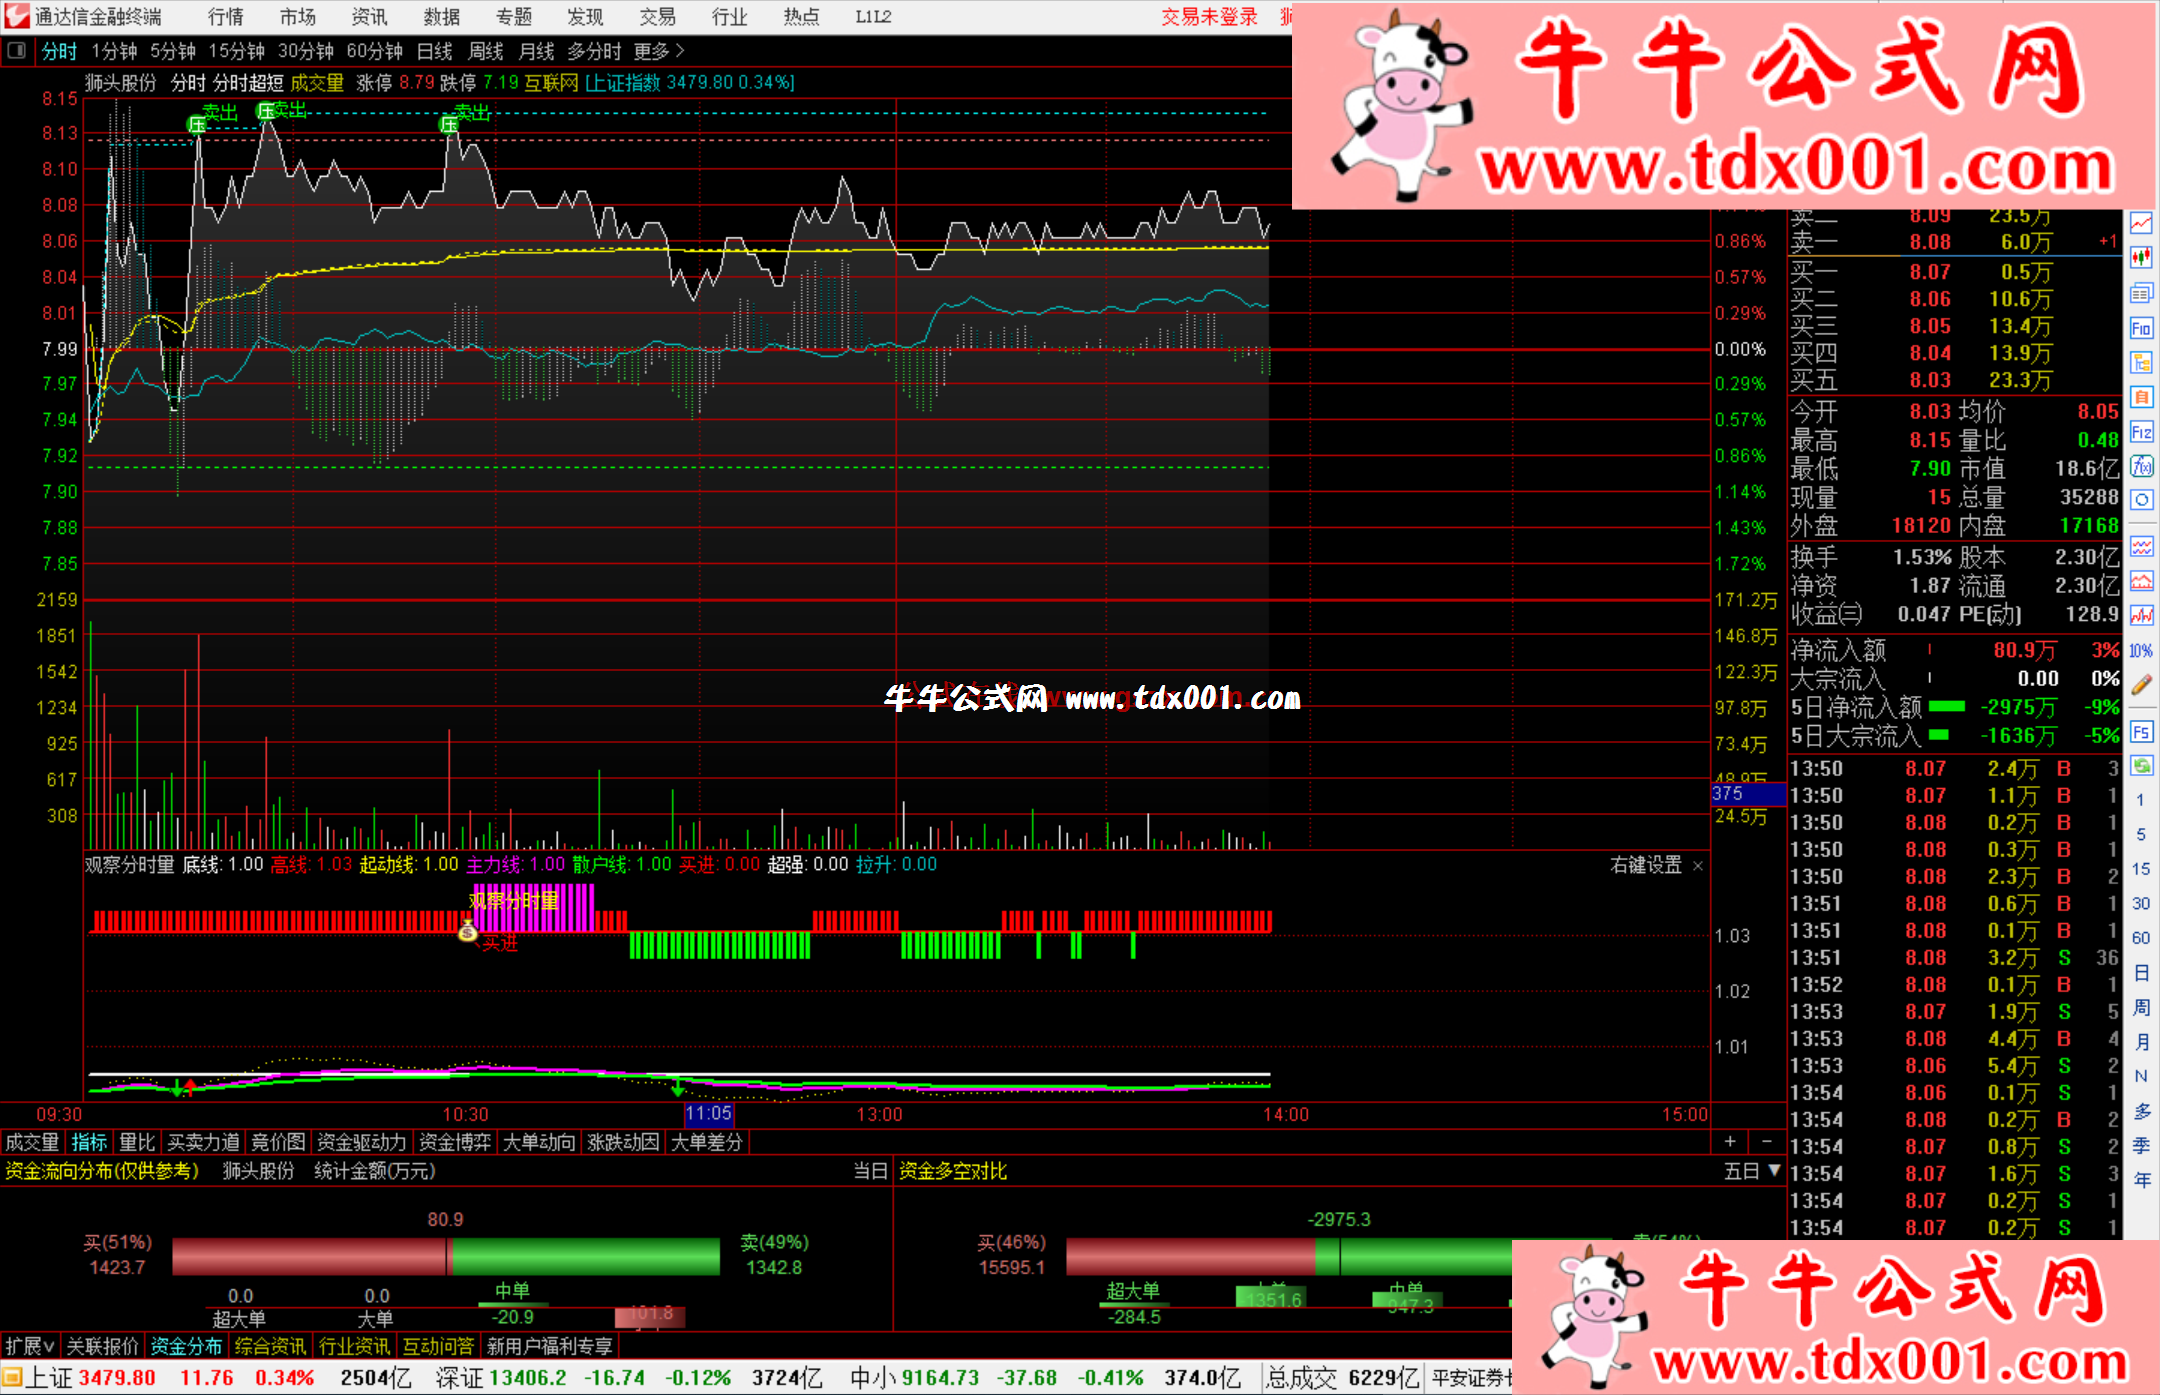Select the 15分钟 period tab

pos(236,51)
